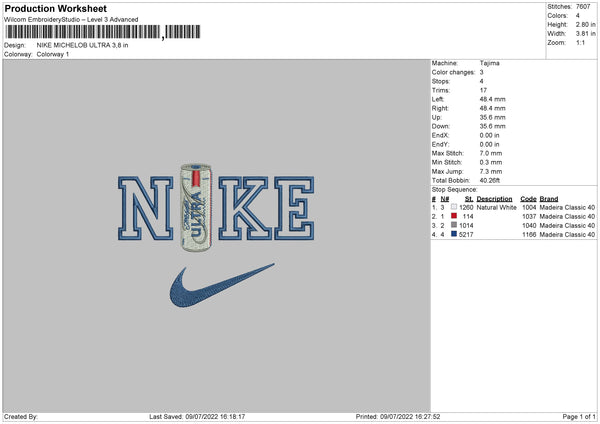
Task: Click the 'Natural White' description cell
Action: (497, 207)
